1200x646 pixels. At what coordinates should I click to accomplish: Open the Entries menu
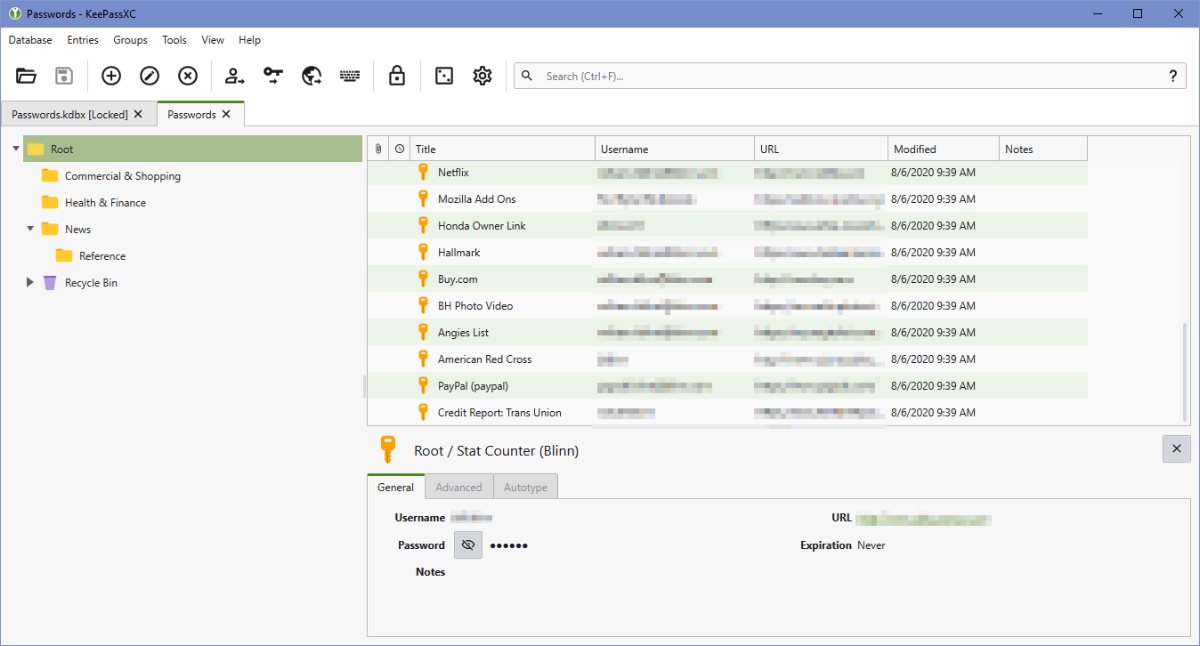pos(83,40)
